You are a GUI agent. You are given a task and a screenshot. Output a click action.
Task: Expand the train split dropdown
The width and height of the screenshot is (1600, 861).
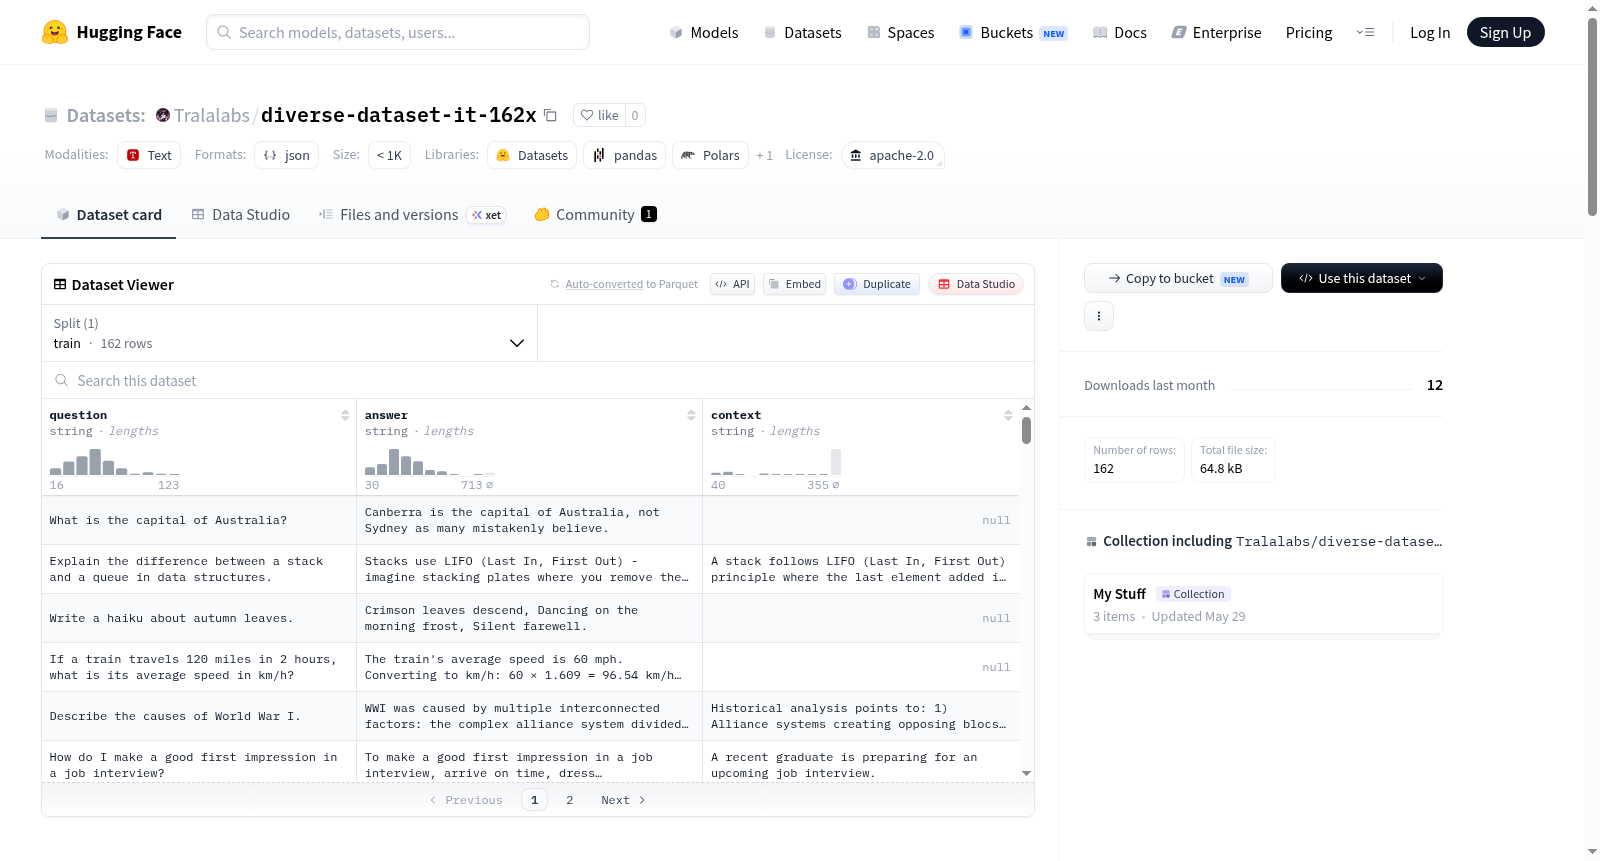click(x=289, y=333)
